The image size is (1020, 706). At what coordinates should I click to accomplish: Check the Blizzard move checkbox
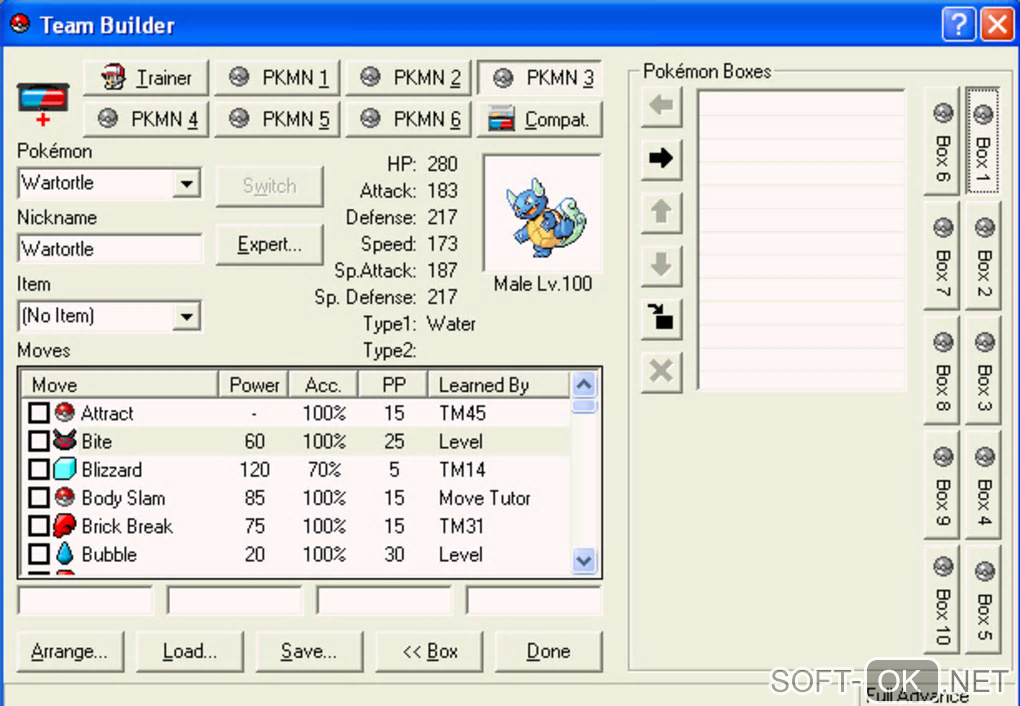click(x=38, y=468)
